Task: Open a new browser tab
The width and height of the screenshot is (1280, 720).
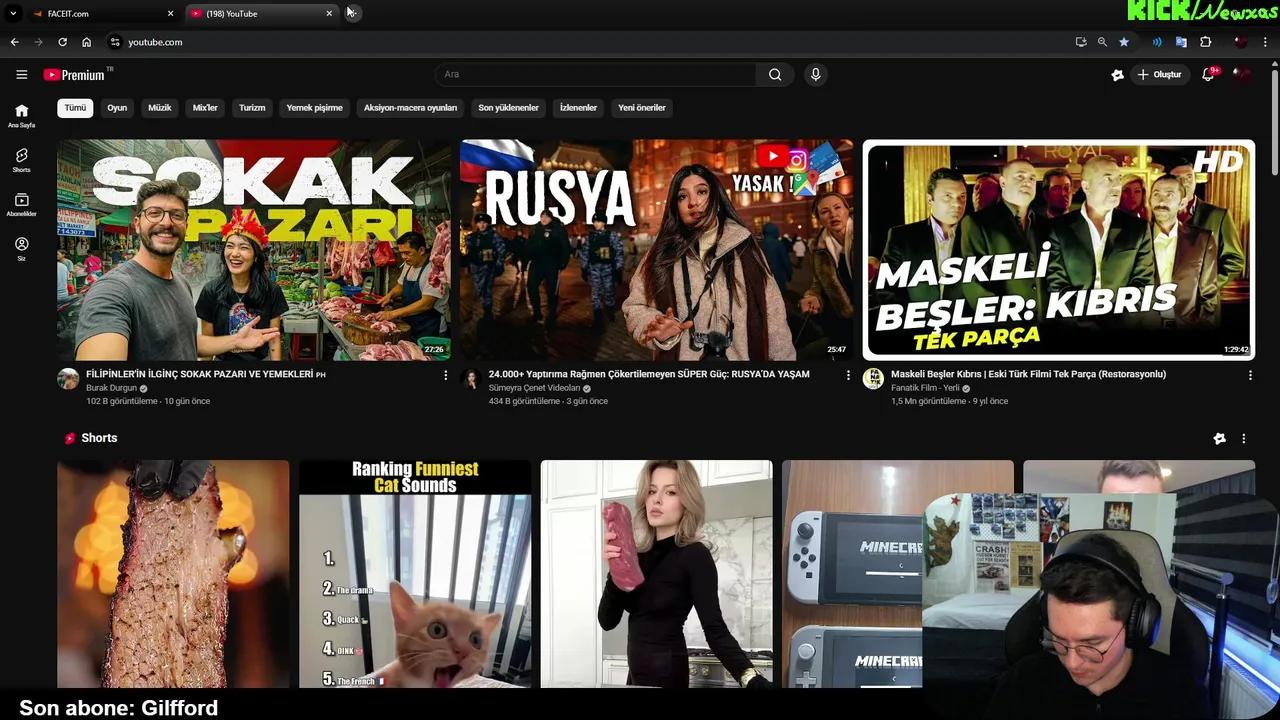Action: point(351,13)
